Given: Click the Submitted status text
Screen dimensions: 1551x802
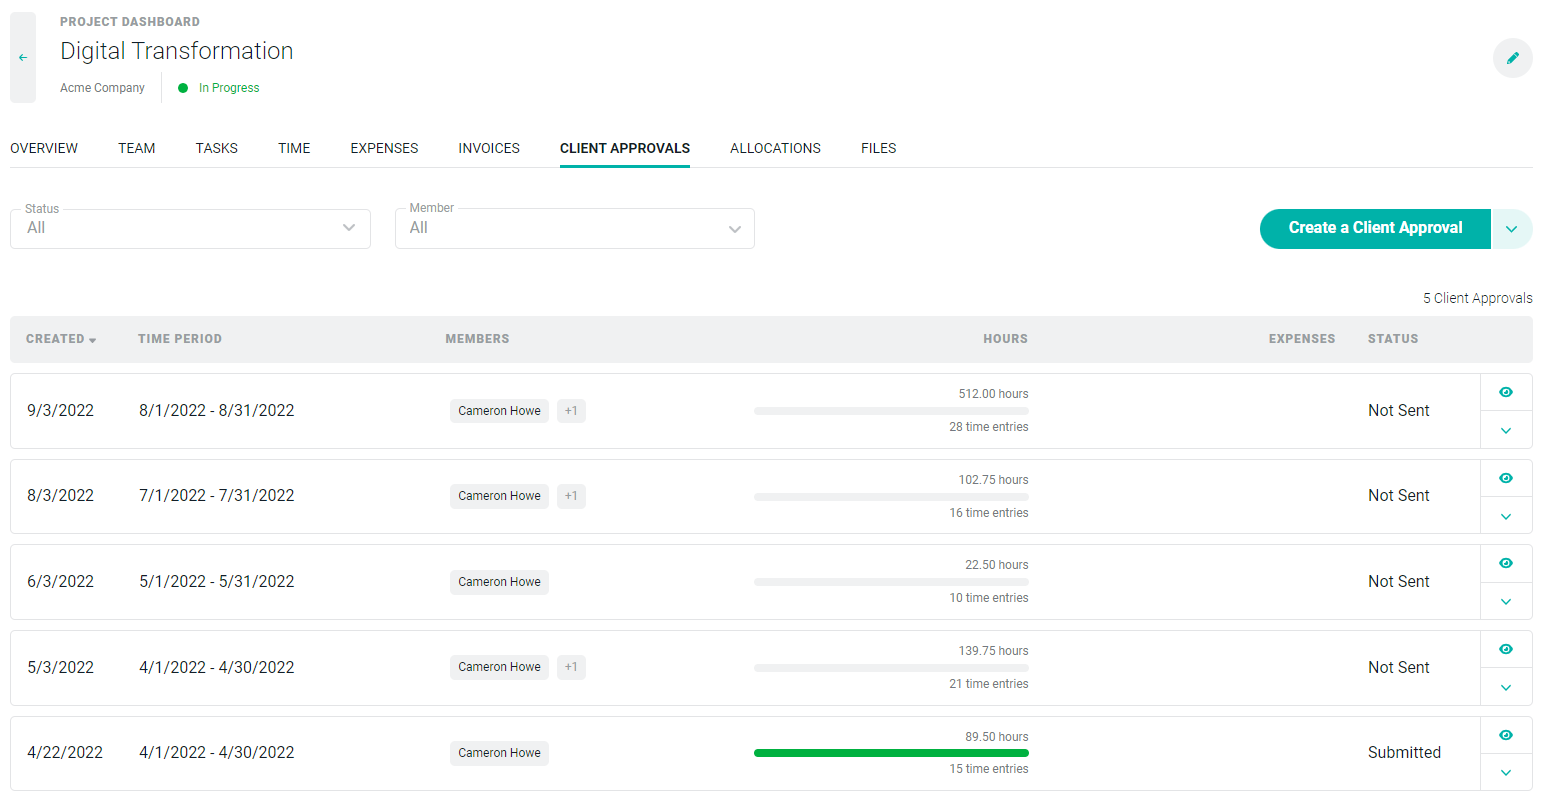Looking at the screenshot, I should [1404, 753].
